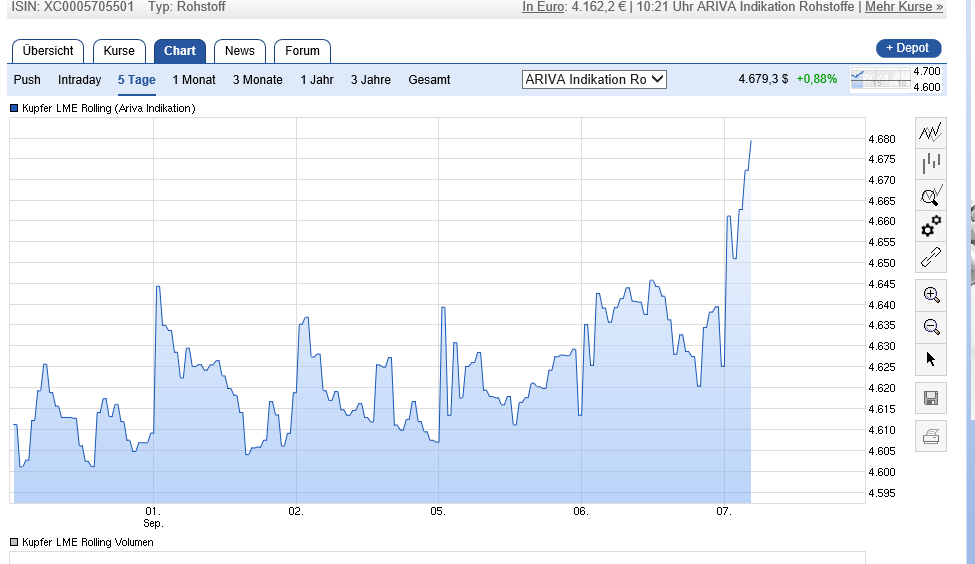Open ARIVA Indikation exchange dropdown
Image resolution: width=975 pixels, height=564 pixels.
point(594,80)
